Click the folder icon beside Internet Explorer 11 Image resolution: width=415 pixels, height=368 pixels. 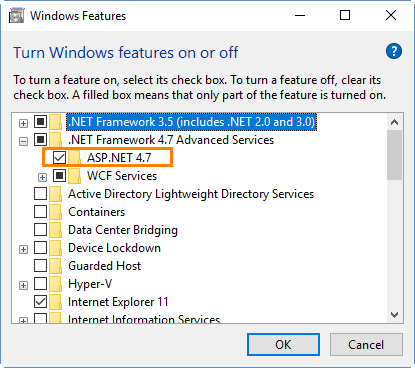pyautogui.click(x=55, y=302)
